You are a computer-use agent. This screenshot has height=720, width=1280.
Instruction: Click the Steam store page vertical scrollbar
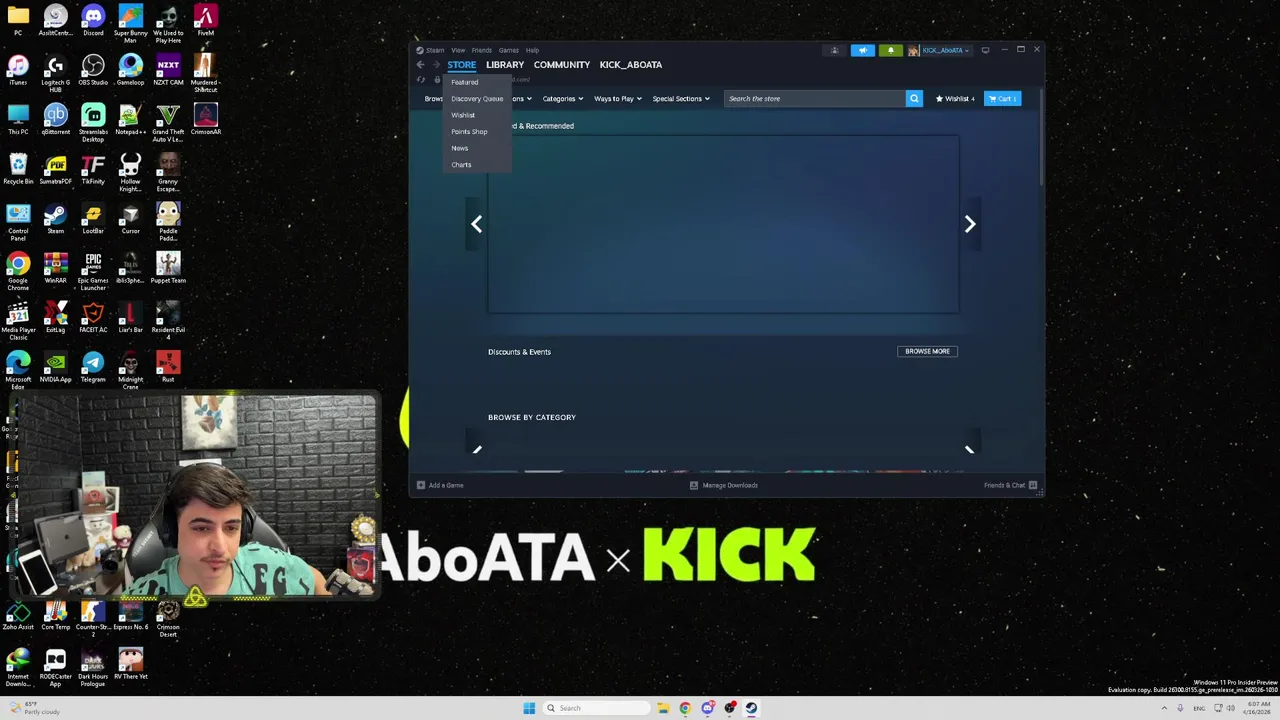pyautogui.click(x=1041, y=136)
